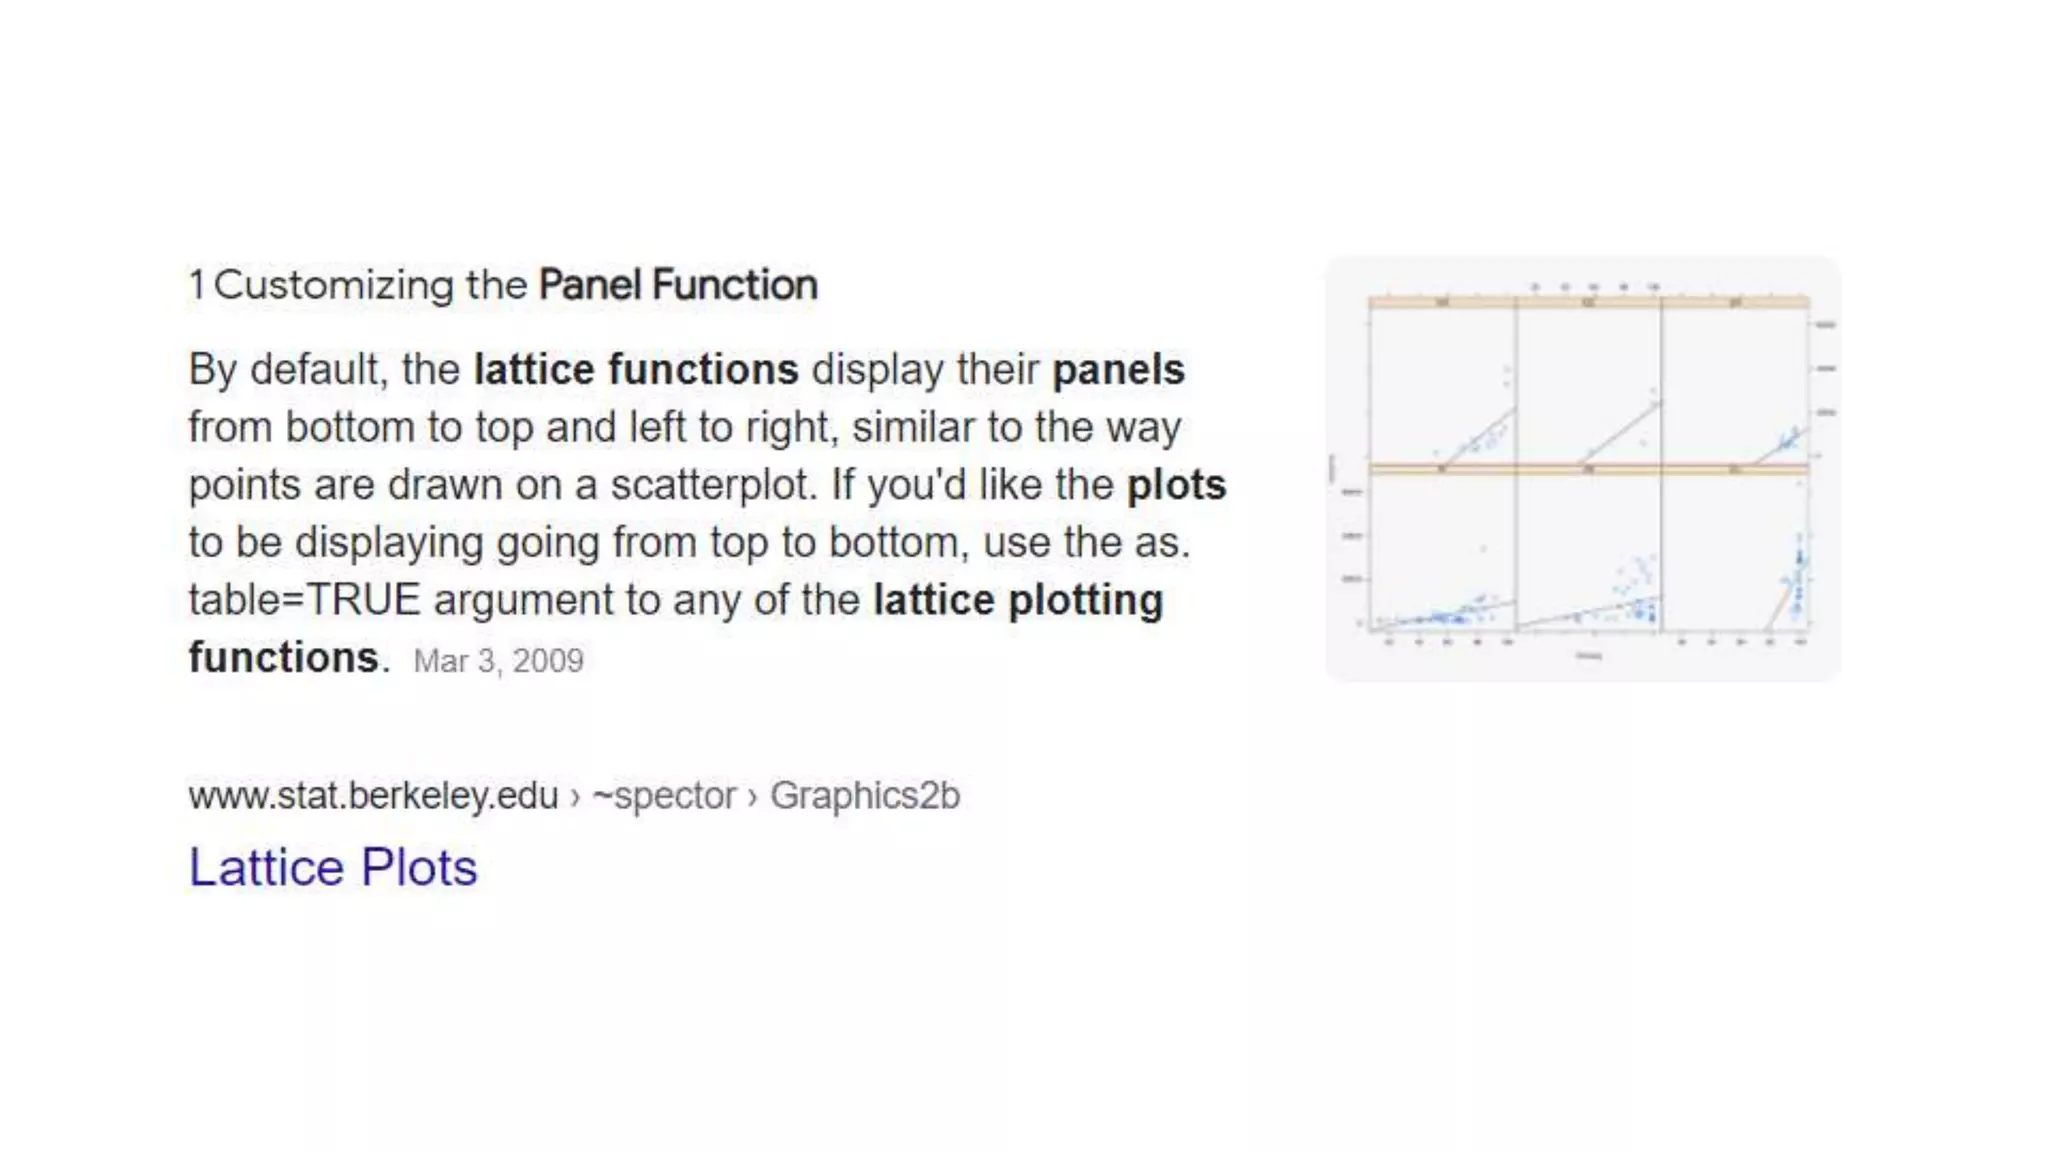
Task: Click top-middle panel in the thumbnail plot
Action: click(1589, 385)
